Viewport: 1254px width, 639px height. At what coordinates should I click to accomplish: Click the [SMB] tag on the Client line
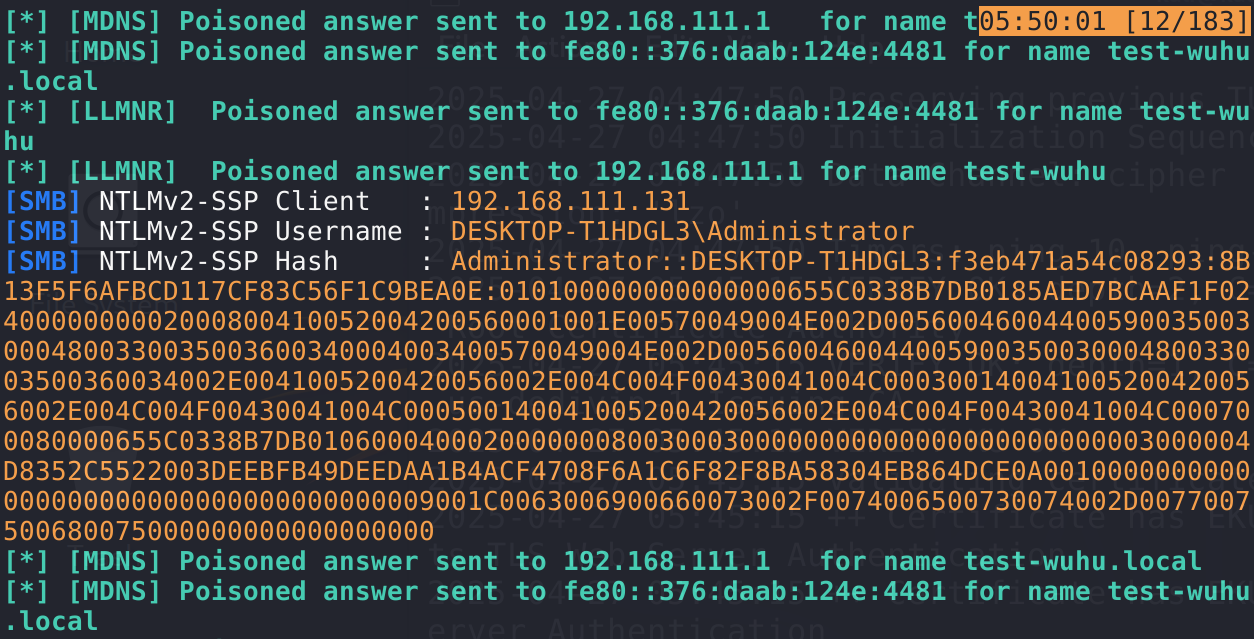(x=43, y=201)
